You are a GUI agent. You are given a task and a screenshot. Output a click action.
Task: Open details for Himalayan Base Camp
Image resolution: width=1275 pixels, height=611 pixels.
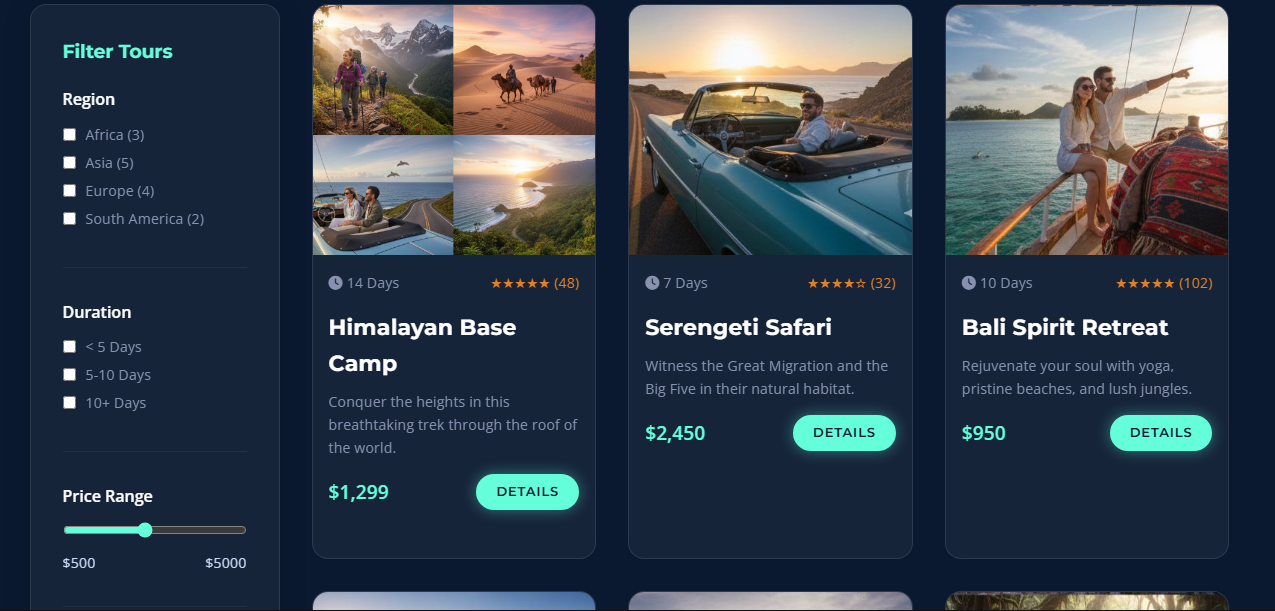tap(527, 492)
